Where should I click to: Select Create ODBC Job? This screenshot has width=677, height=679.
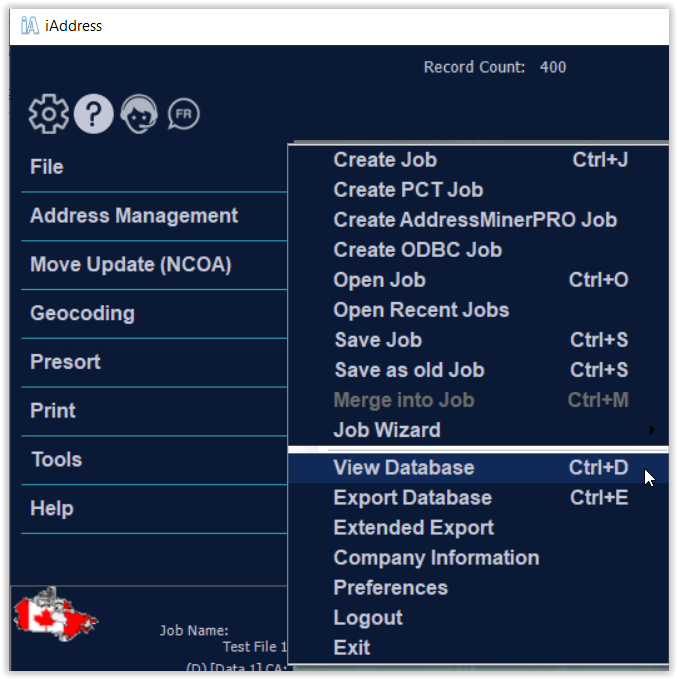pyautogui.click(x=479, y=250)
